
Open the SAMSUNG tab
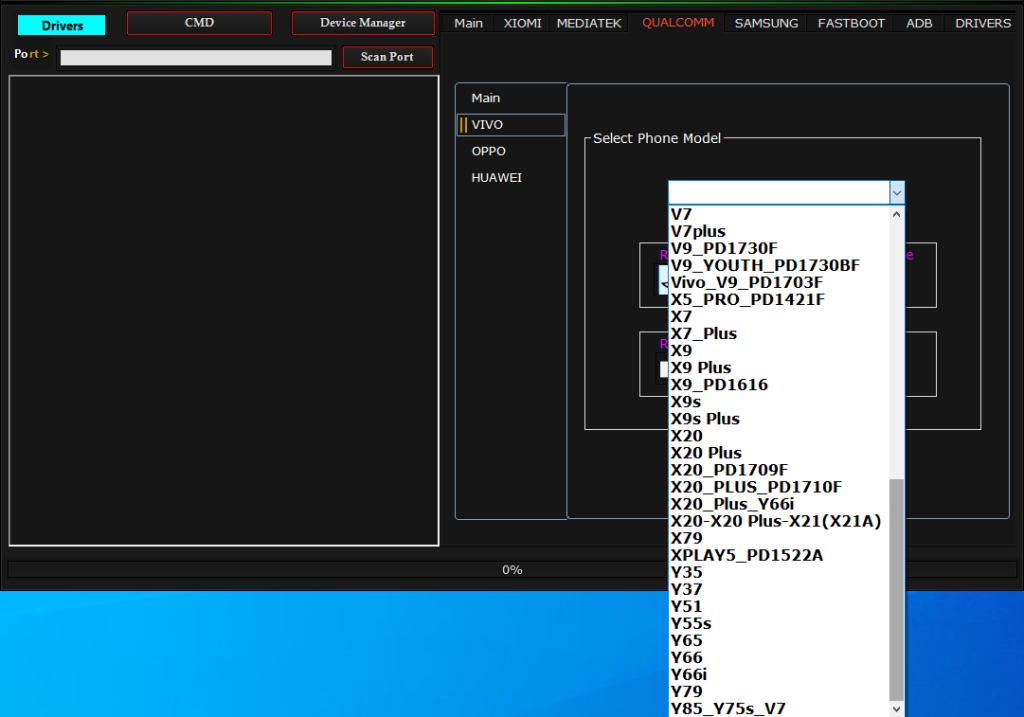(x=766, y=24)
